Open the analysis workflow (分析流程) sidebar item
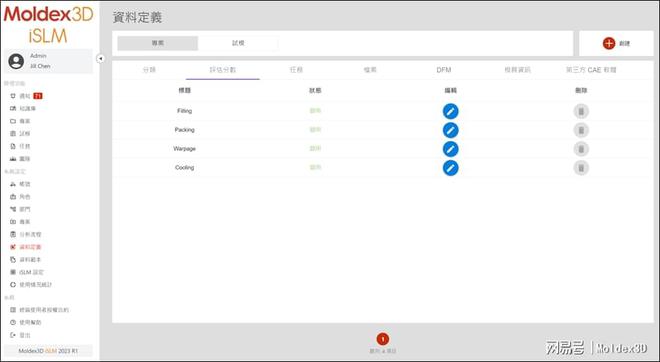 pyautogui.click(x=26, y=234)
